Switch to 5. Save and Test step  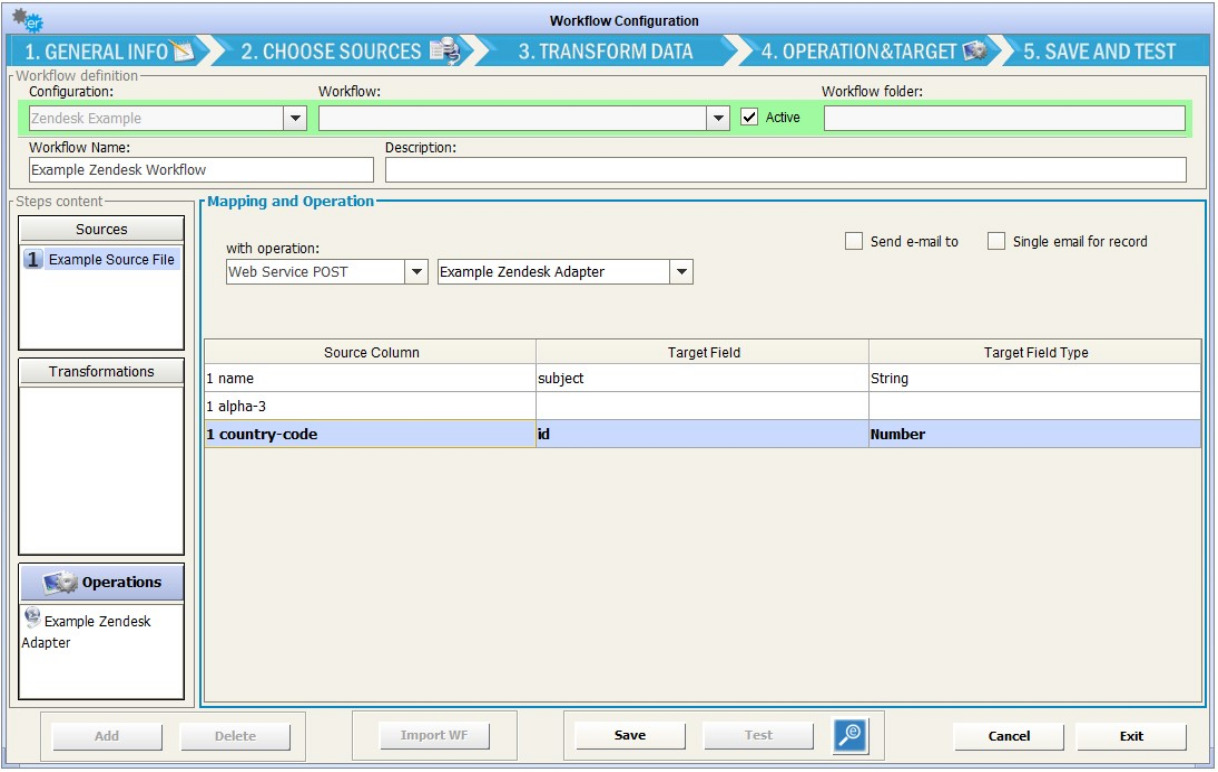(x=1099, y=52)
